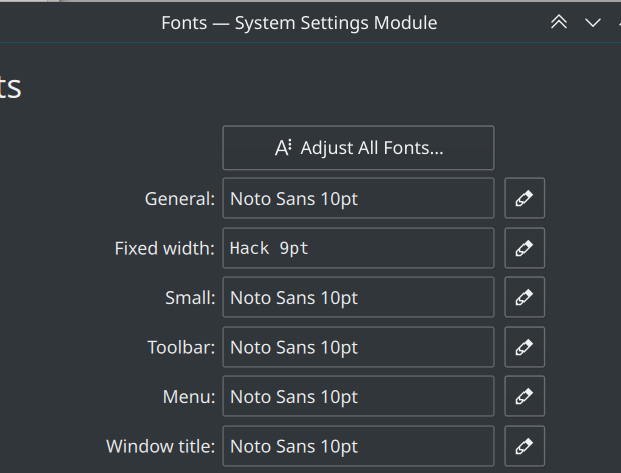
Task: Click the Menu: label
Action: point(189,397)
